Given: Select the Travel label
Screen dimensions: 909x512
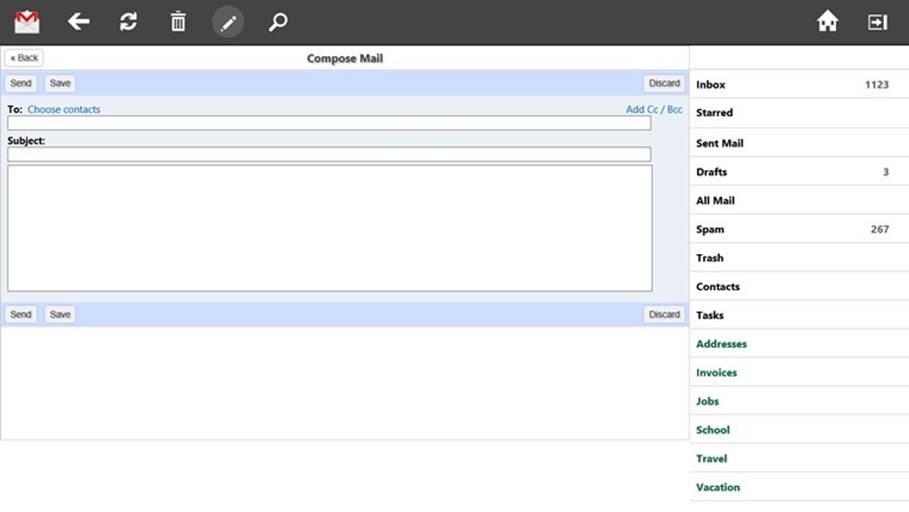Looking at the screenshot, I should (x=711, y=458).
